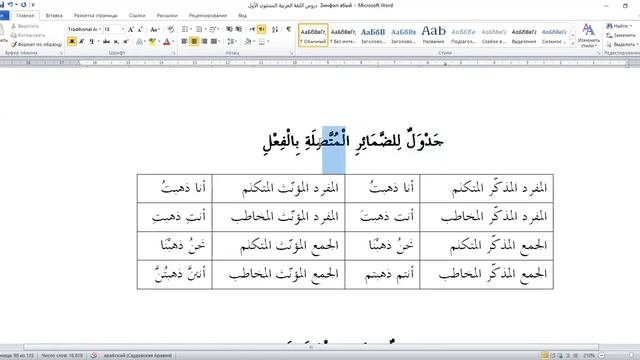This screenshot has width=640, height=360.
Task: Expand the Paragraph dialog launcher
Action: click(292, 53)
